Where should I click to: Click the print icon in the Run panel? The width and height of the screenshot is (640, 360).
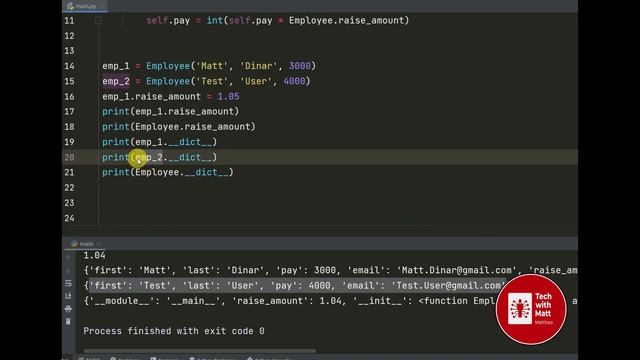68,309
